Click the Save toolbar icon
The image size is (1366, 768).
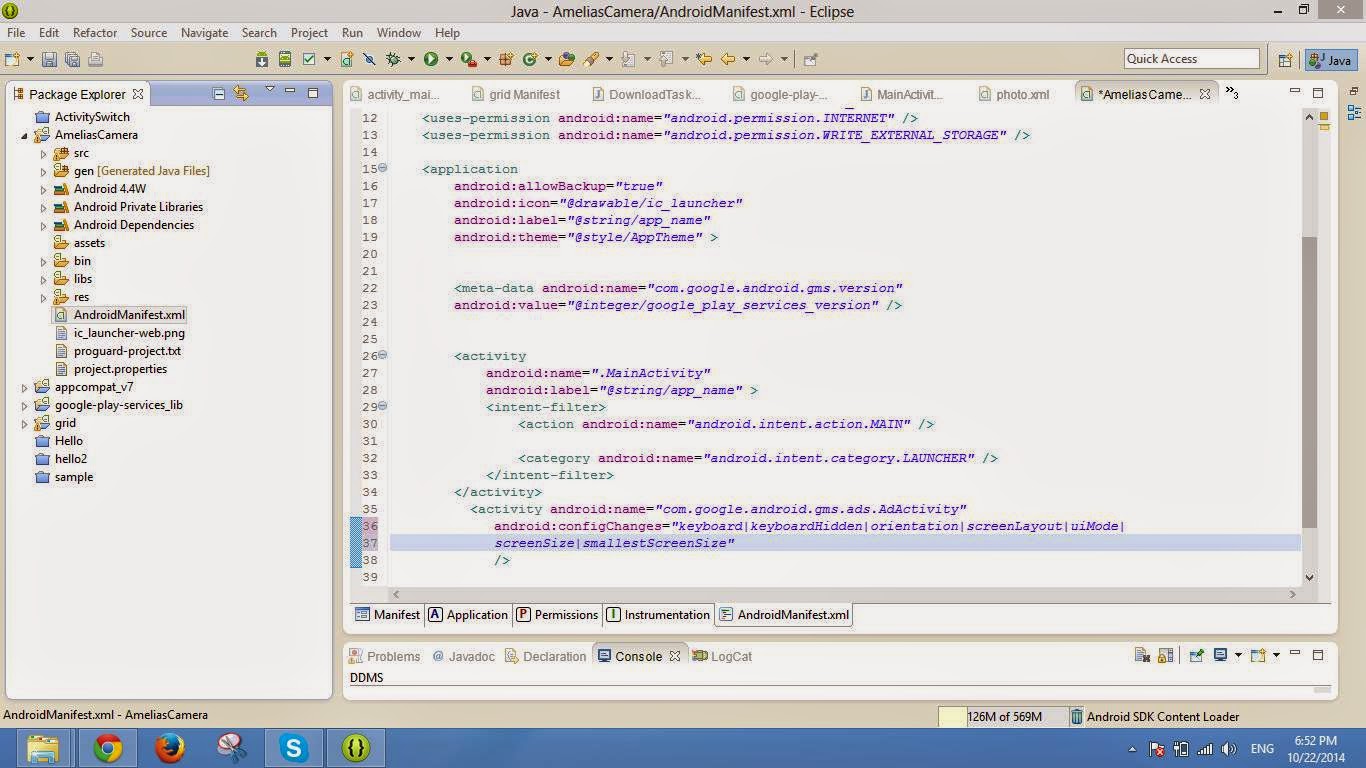point(49,59)
